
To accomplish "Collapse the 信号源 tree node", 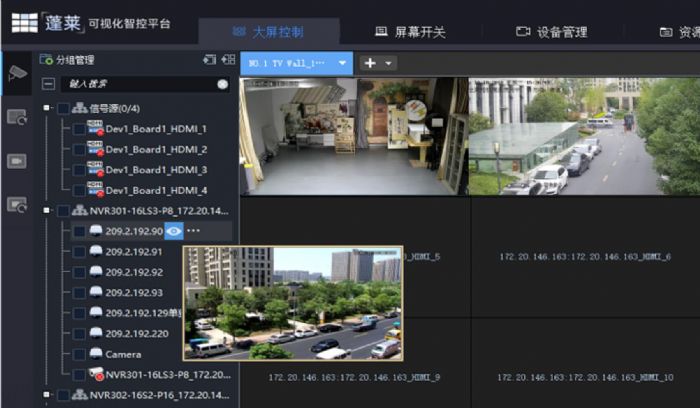I will click(46, 108).
